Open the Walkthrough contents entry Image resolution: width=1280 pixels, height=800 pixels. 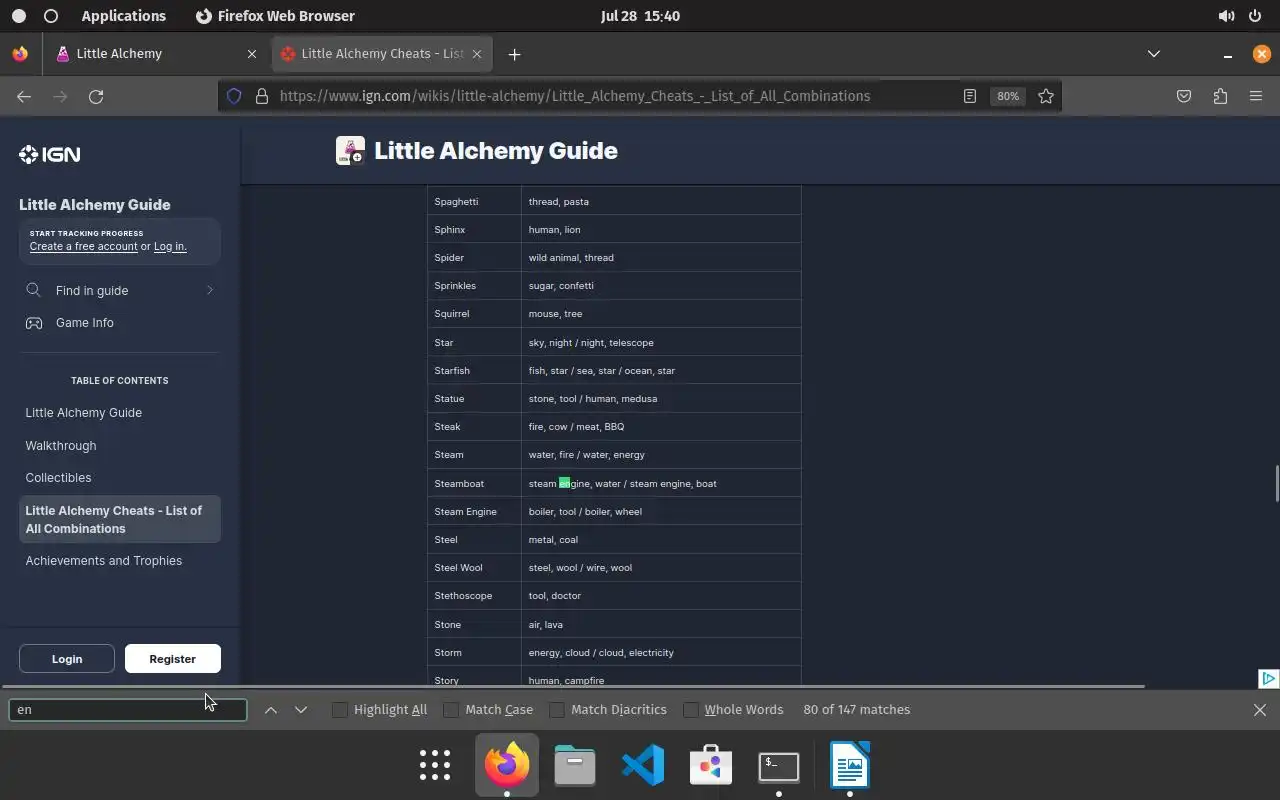click(61, 446)
